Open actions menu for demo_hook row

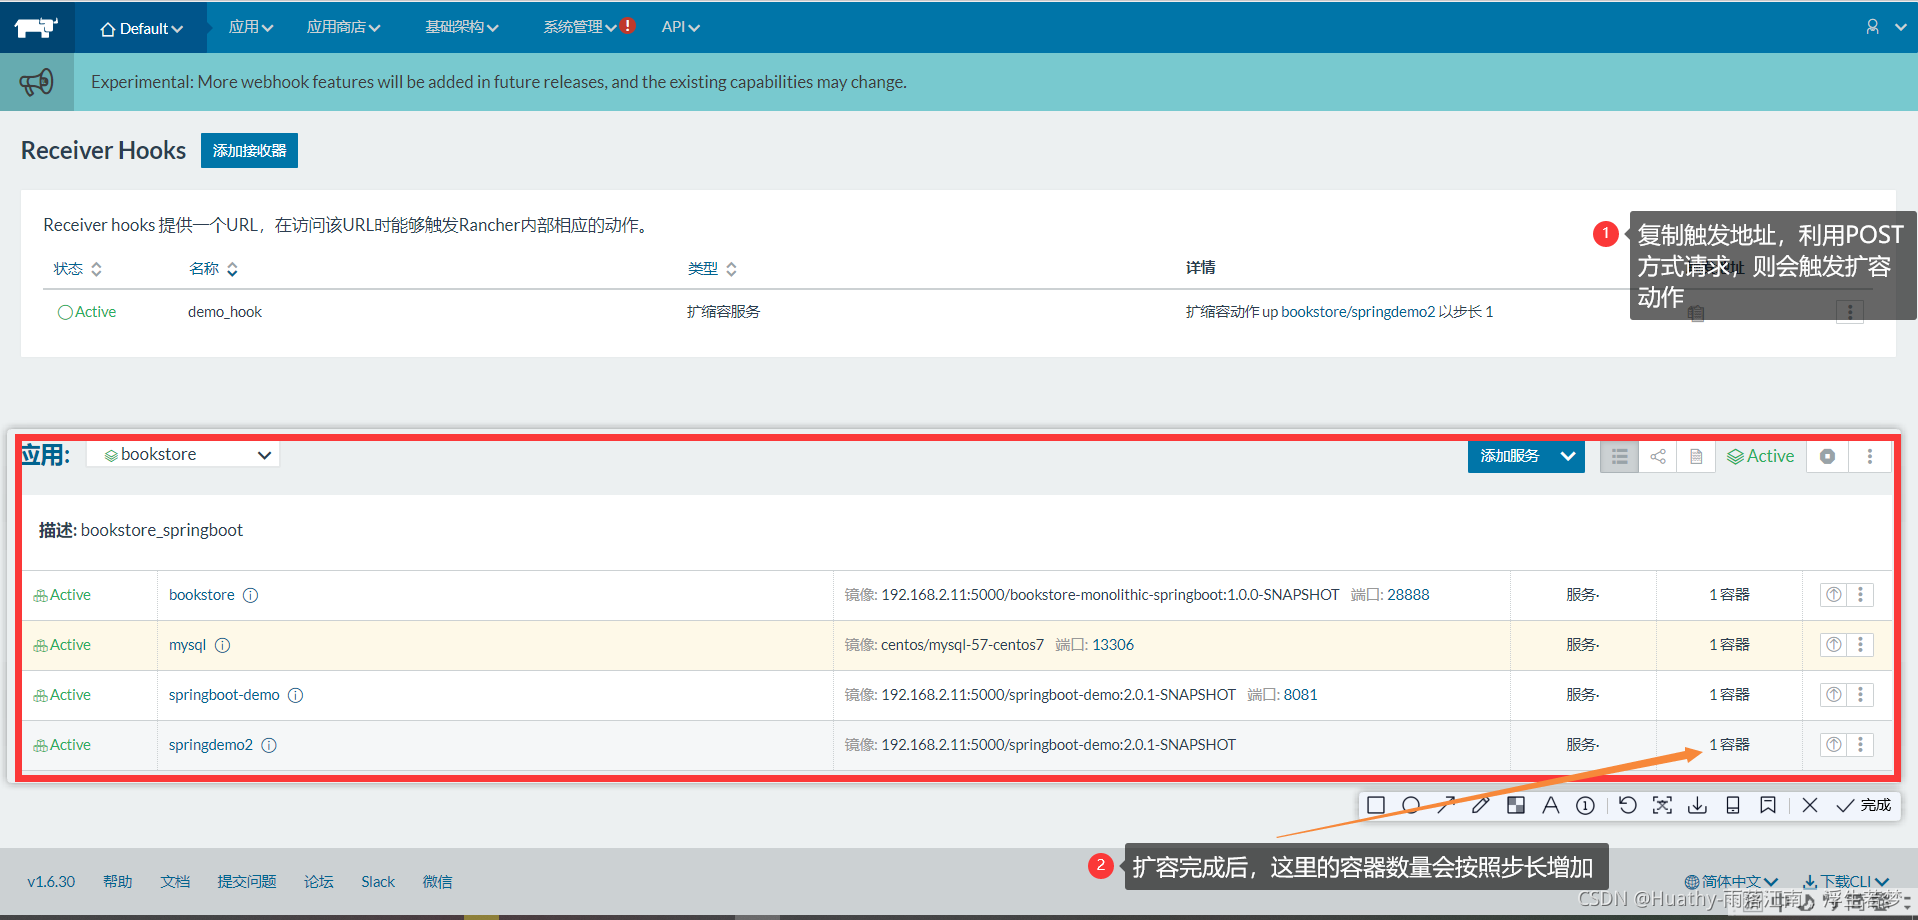(x=1850, y=312)
